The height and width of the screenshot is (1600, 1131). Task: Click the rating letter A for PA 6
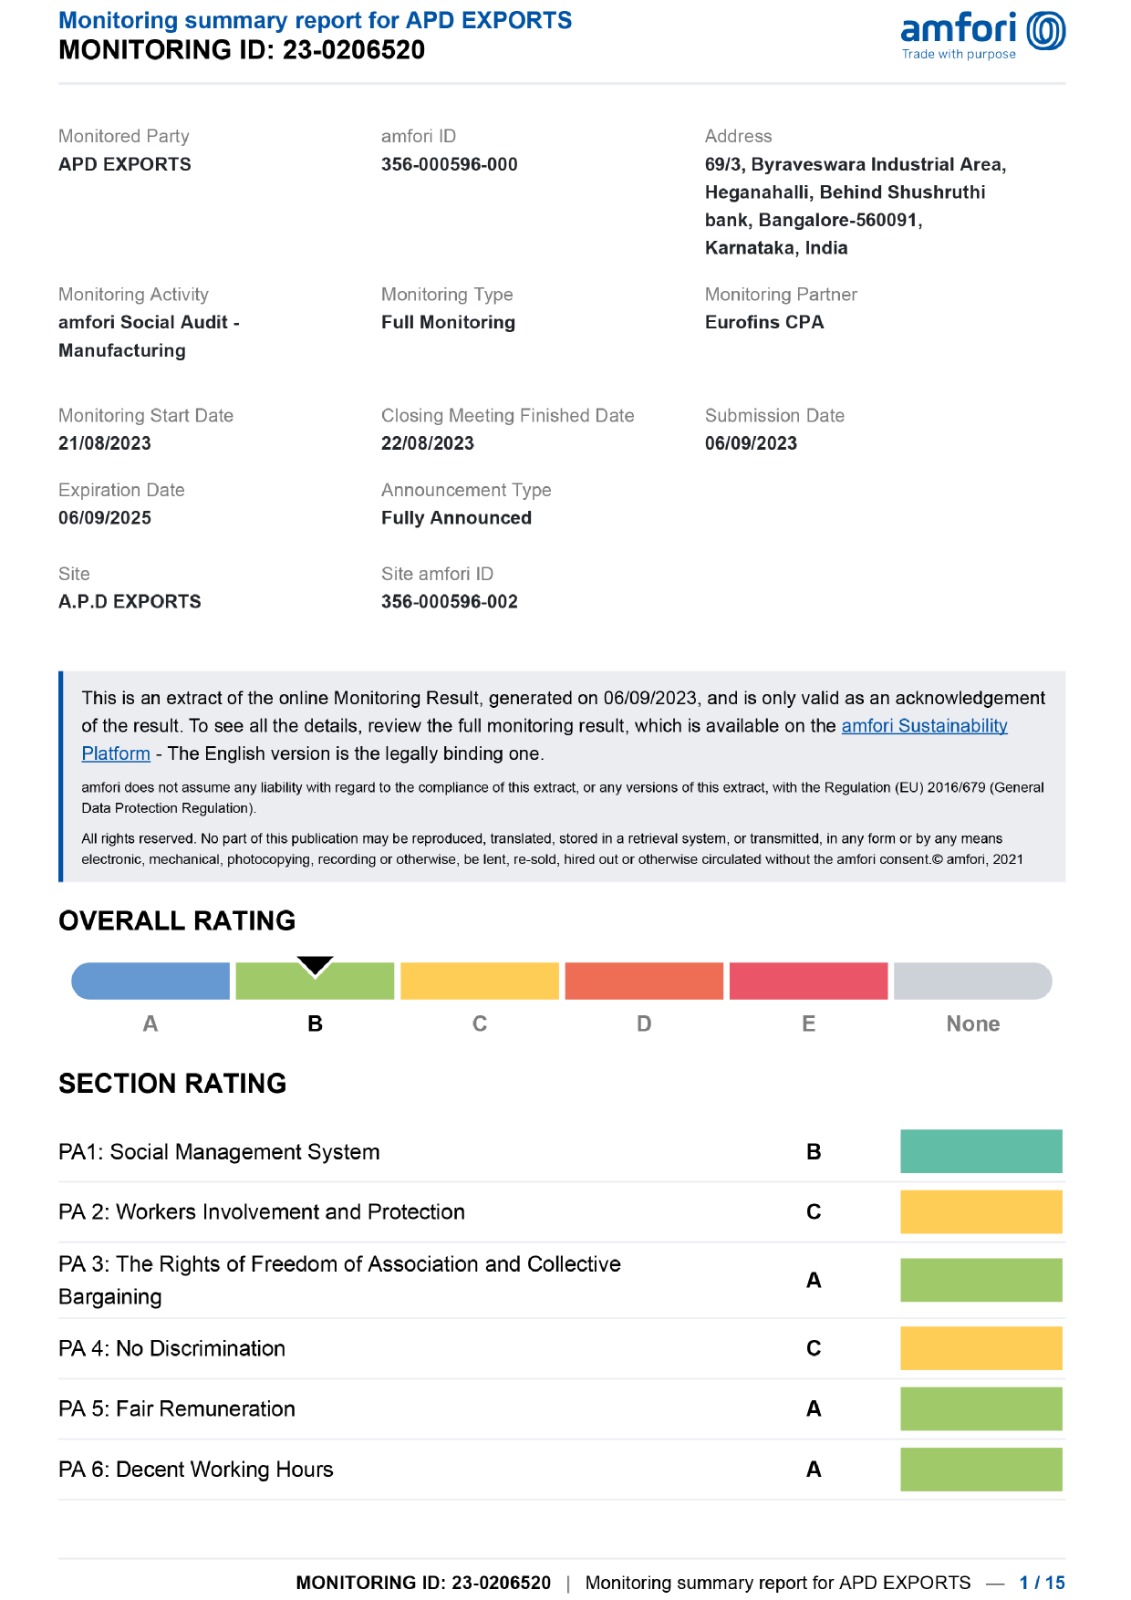pos(814,1470)
